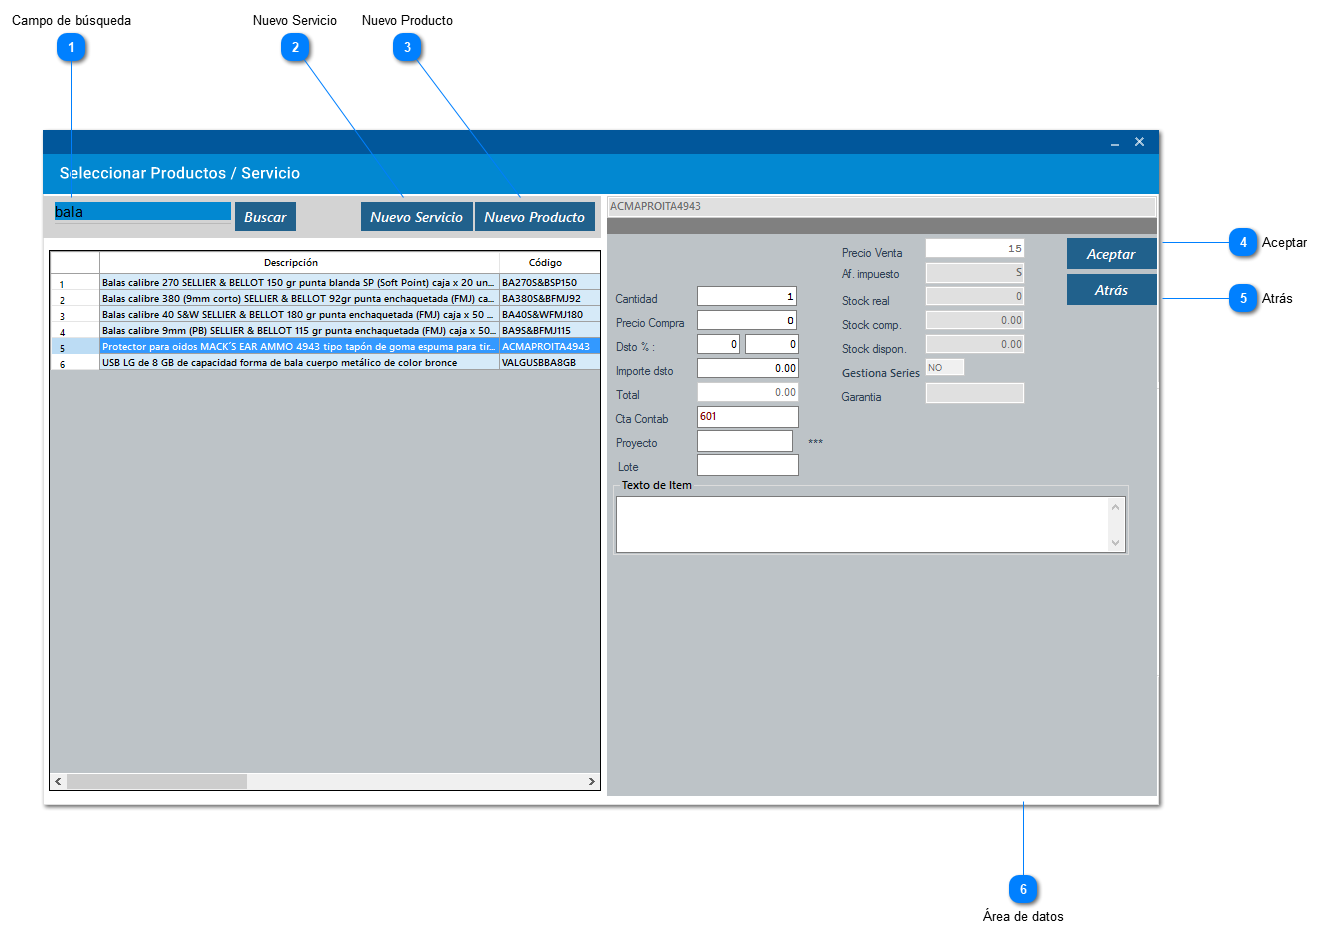Click the Precio Venta field
This screenshot has width=1323, height=940.
coord(975,248)
